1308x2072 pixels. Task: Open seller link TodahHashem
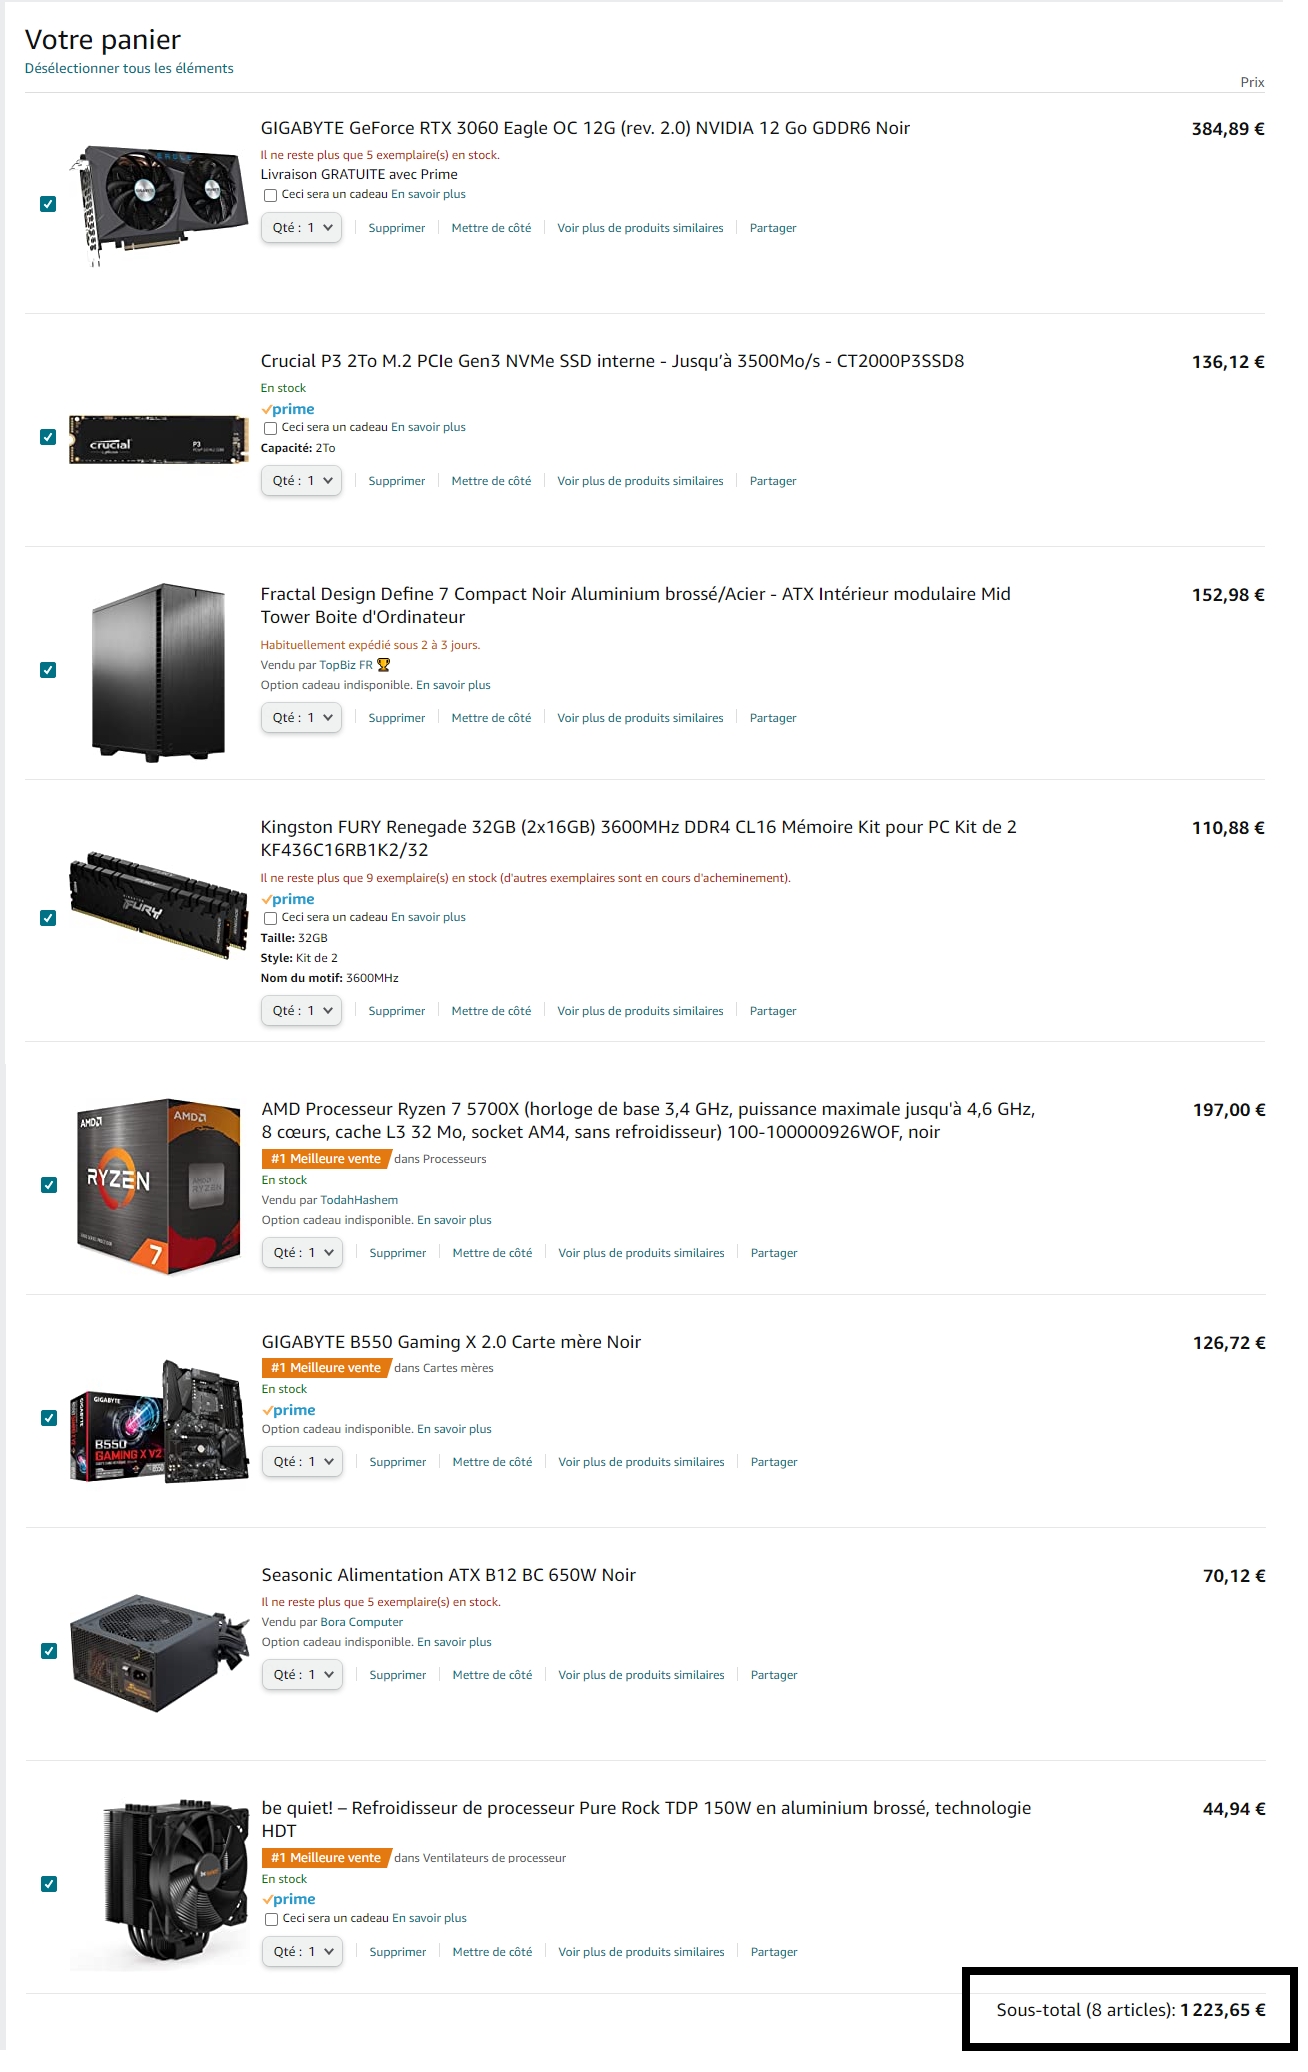pyautogui.click(x=359, y=1200)
